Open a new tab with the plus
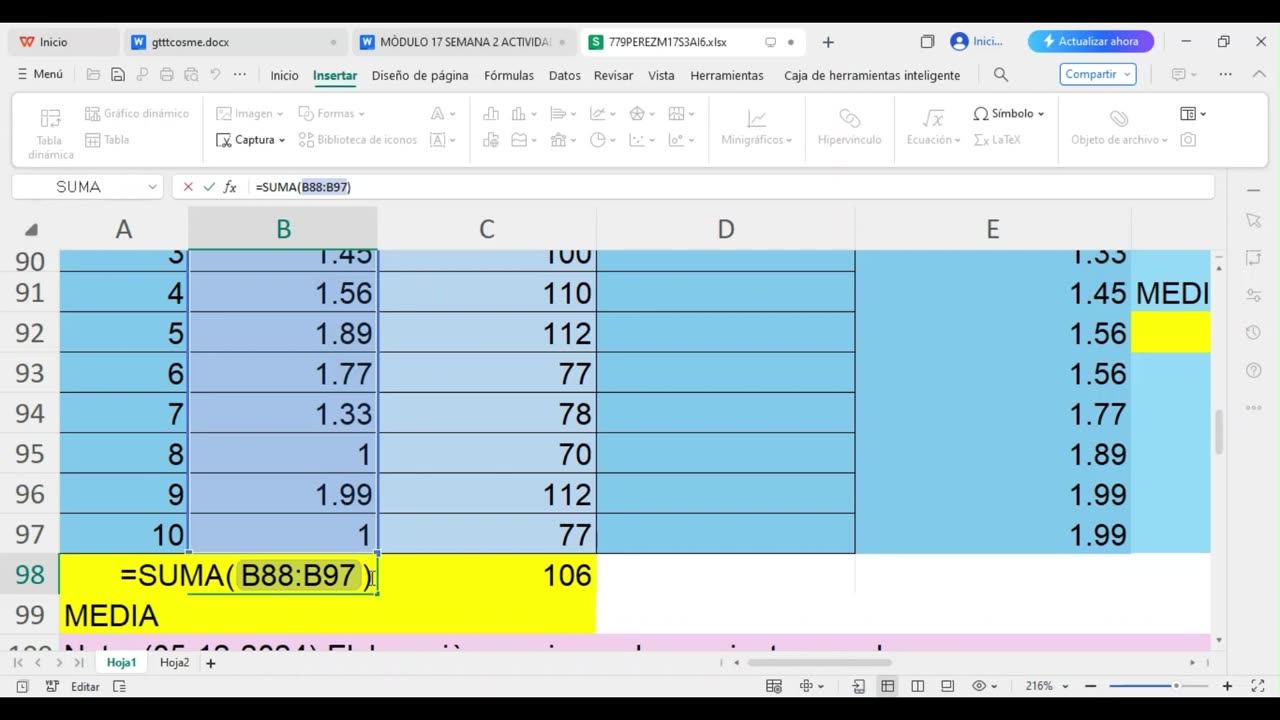The height and width of the screenshot is (720, 1280). [x=828, y=42]
